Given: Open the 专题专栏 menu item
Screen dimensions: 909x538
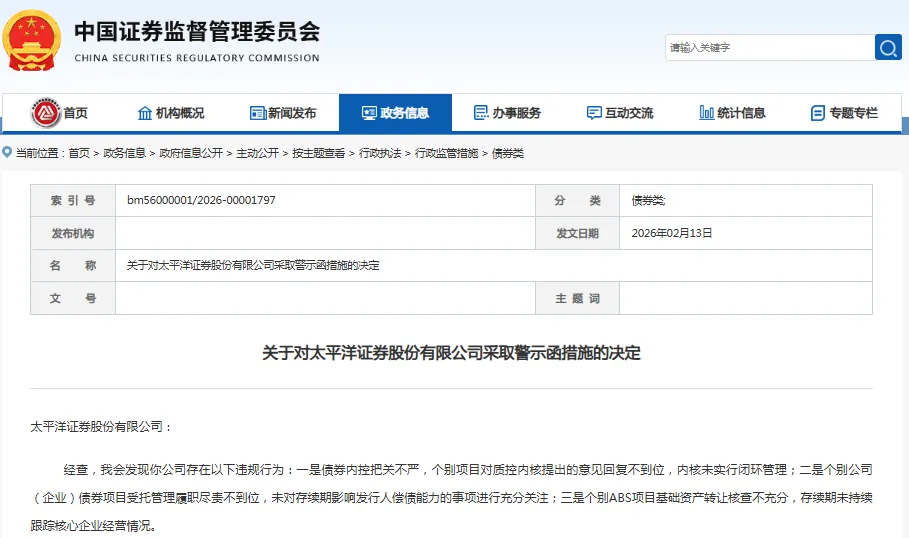Looking at the screenshot, I should point(853,113).
